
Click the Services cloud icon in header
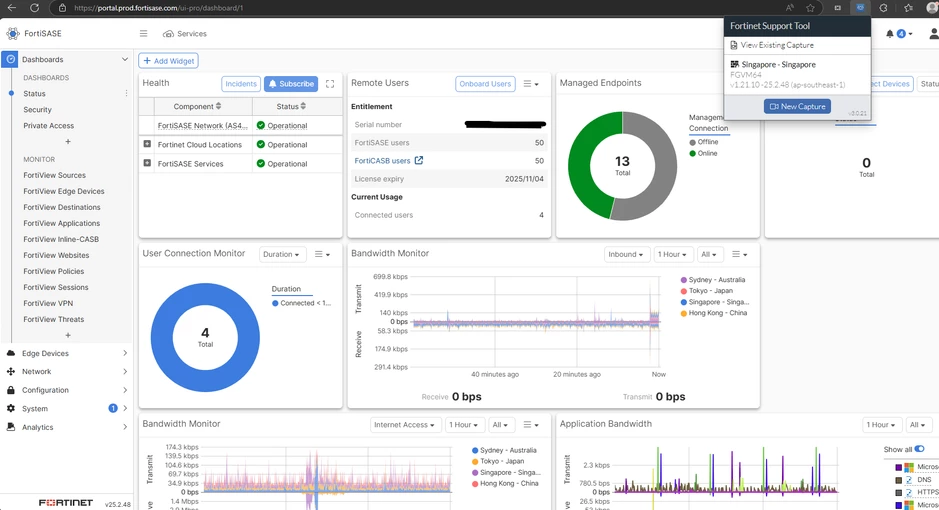pyautogui.click(x=168, y=34)
